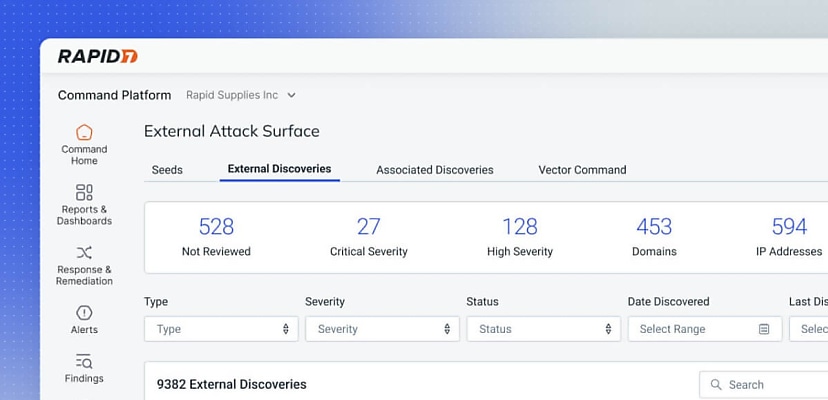The height and width of the screenshot is (400, 828).
Task: Open the Type filter dropdown
Action: click(221, 329)
